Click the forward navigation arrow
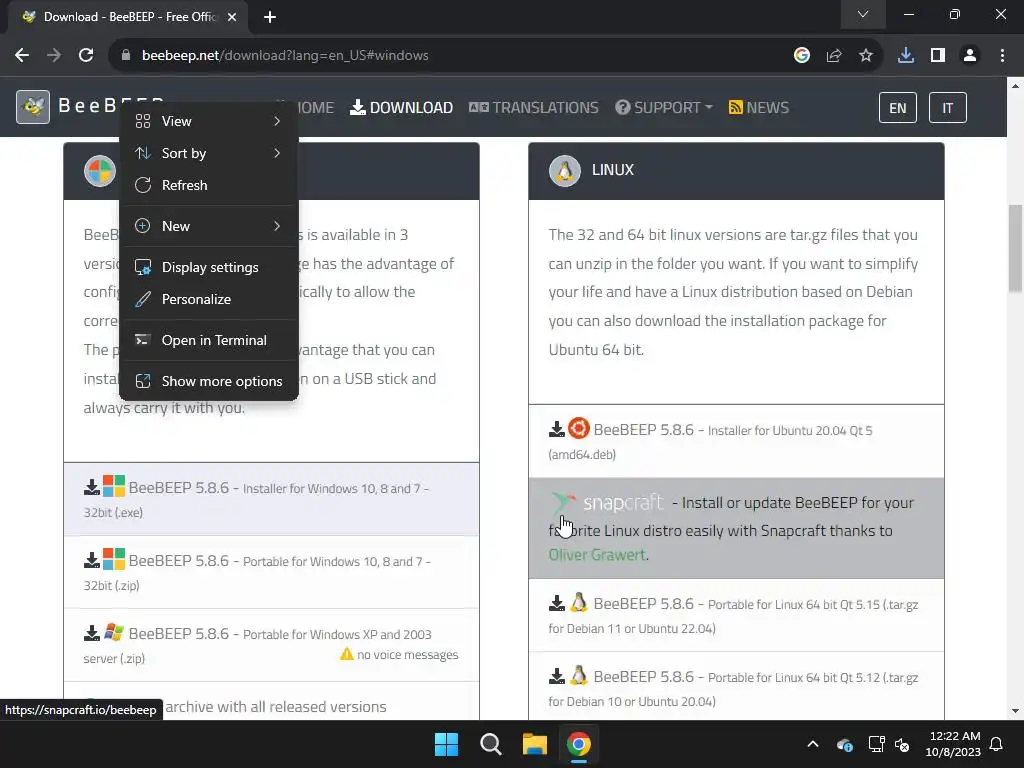This screenshot has width=1024, height=768. (x=54, y=56)
